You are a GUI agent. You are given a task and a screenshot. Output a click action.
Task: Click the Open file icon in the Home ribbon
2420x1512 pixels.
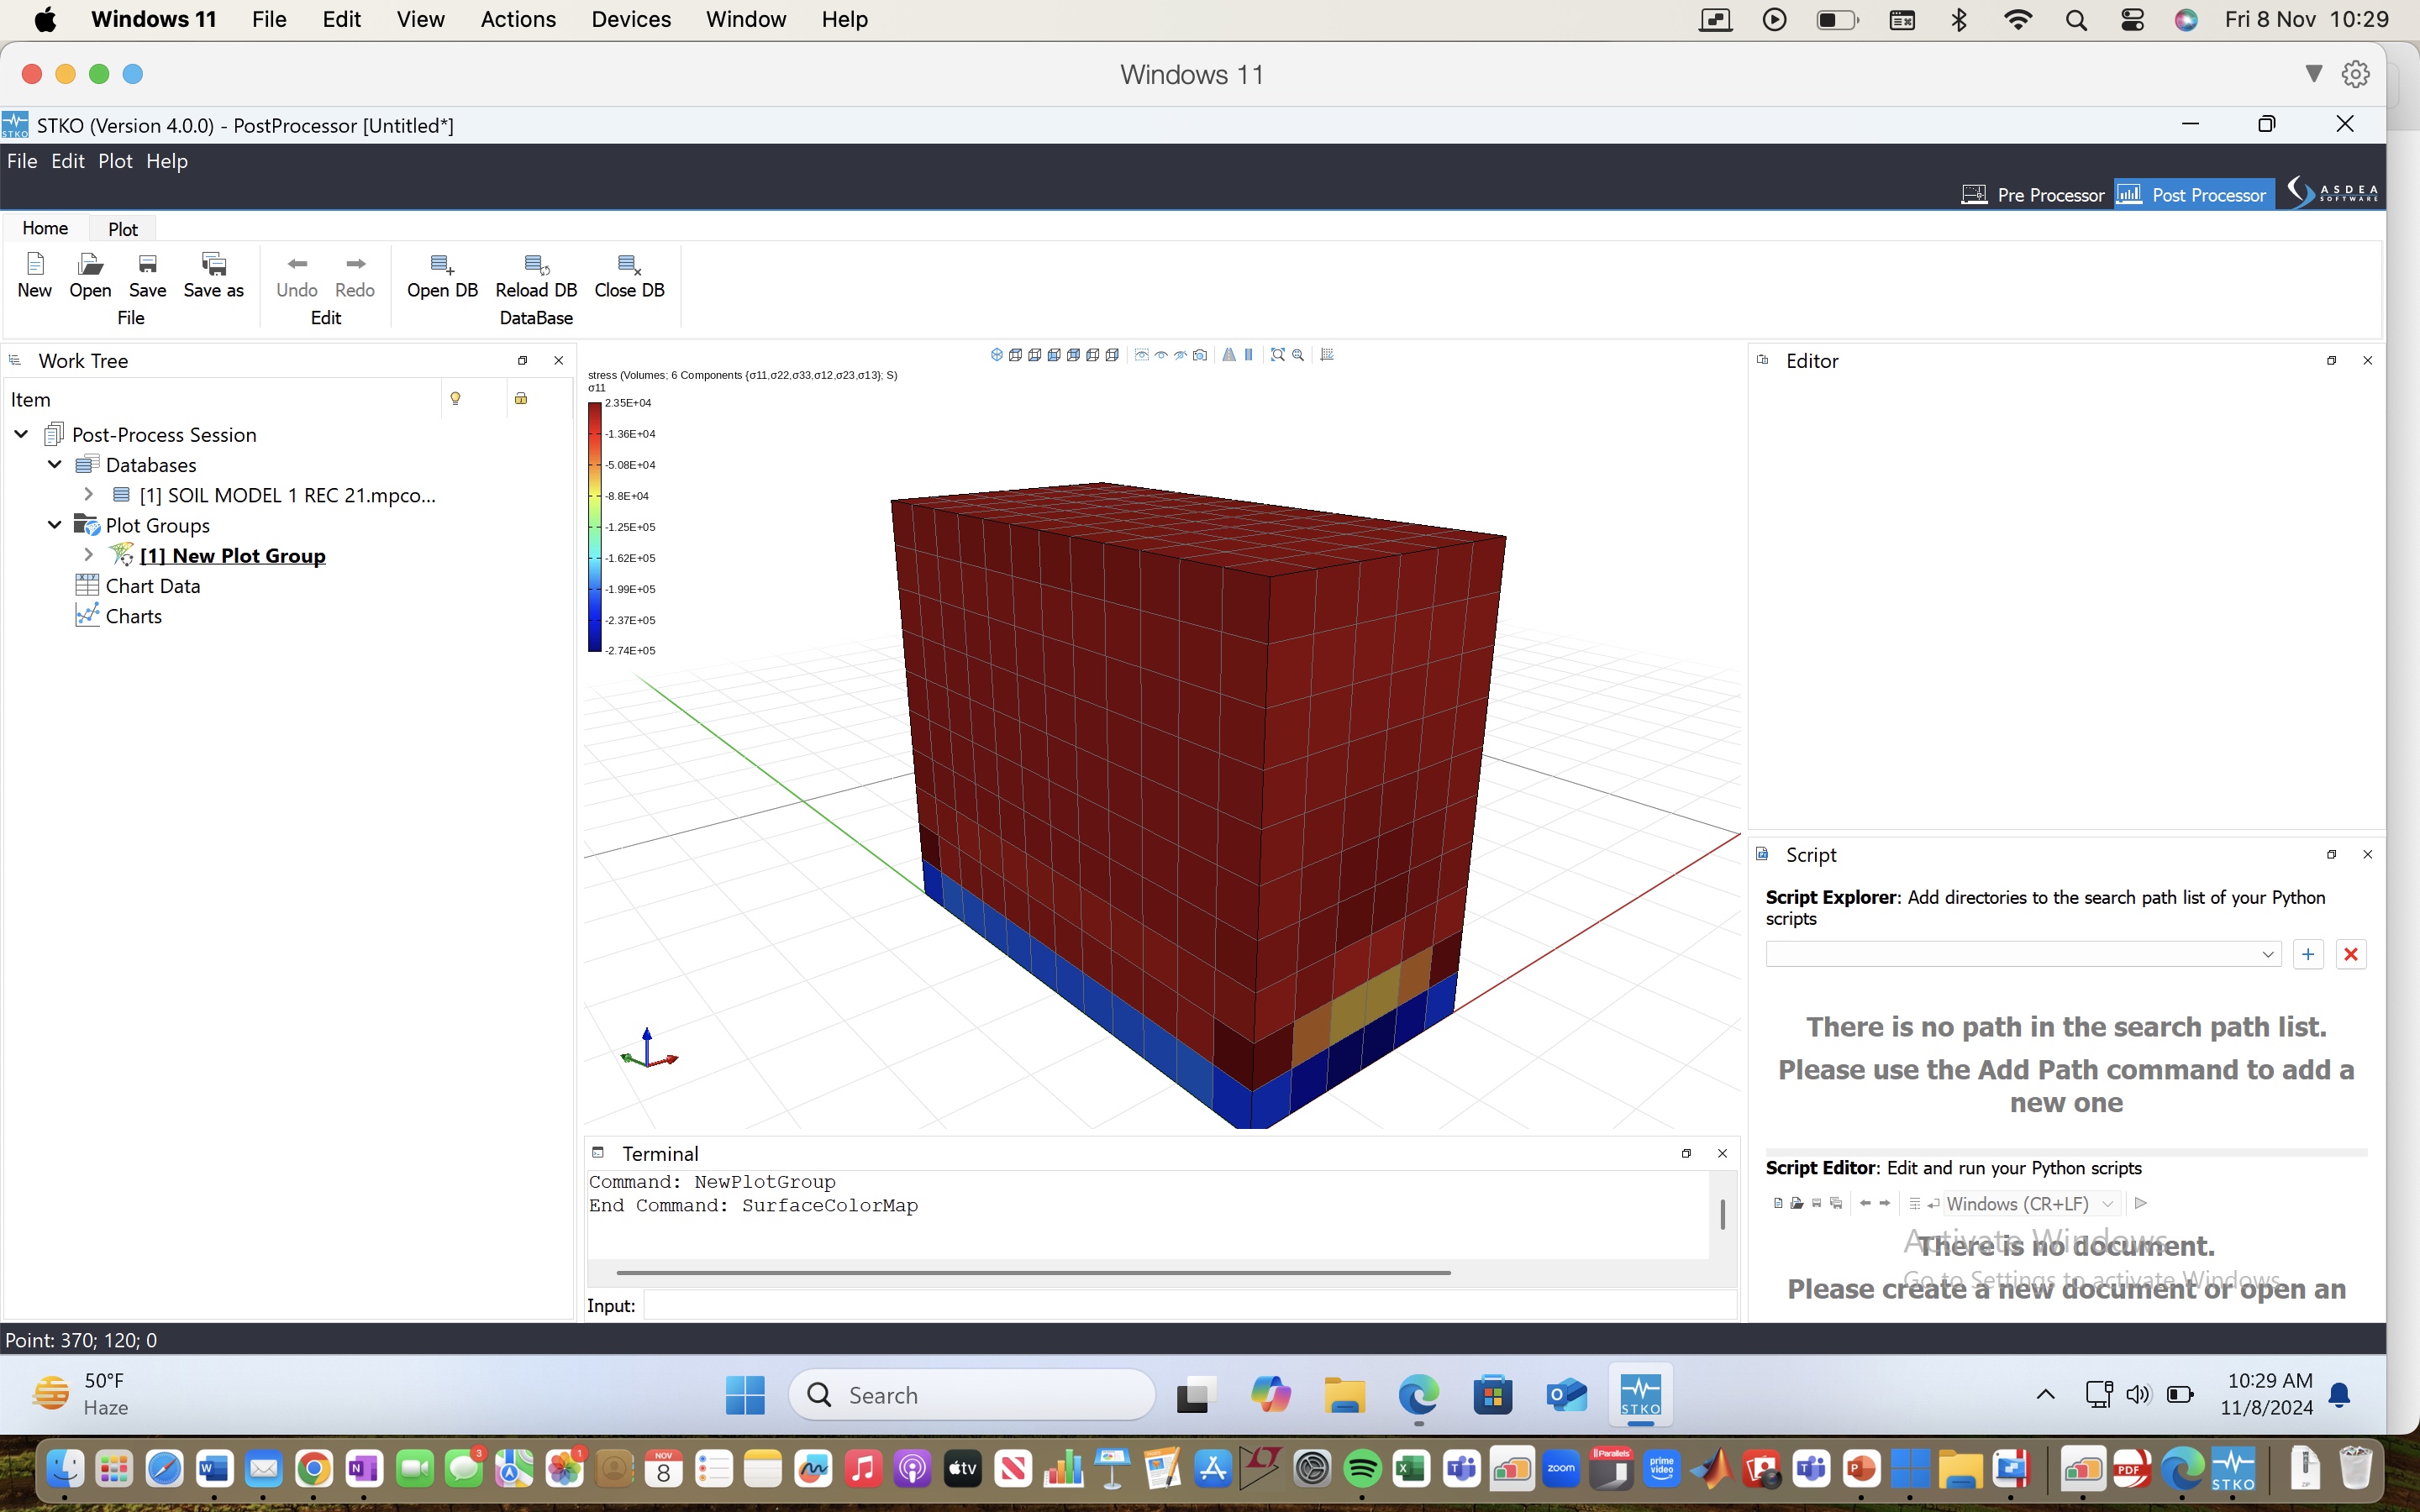coord(90,264)
